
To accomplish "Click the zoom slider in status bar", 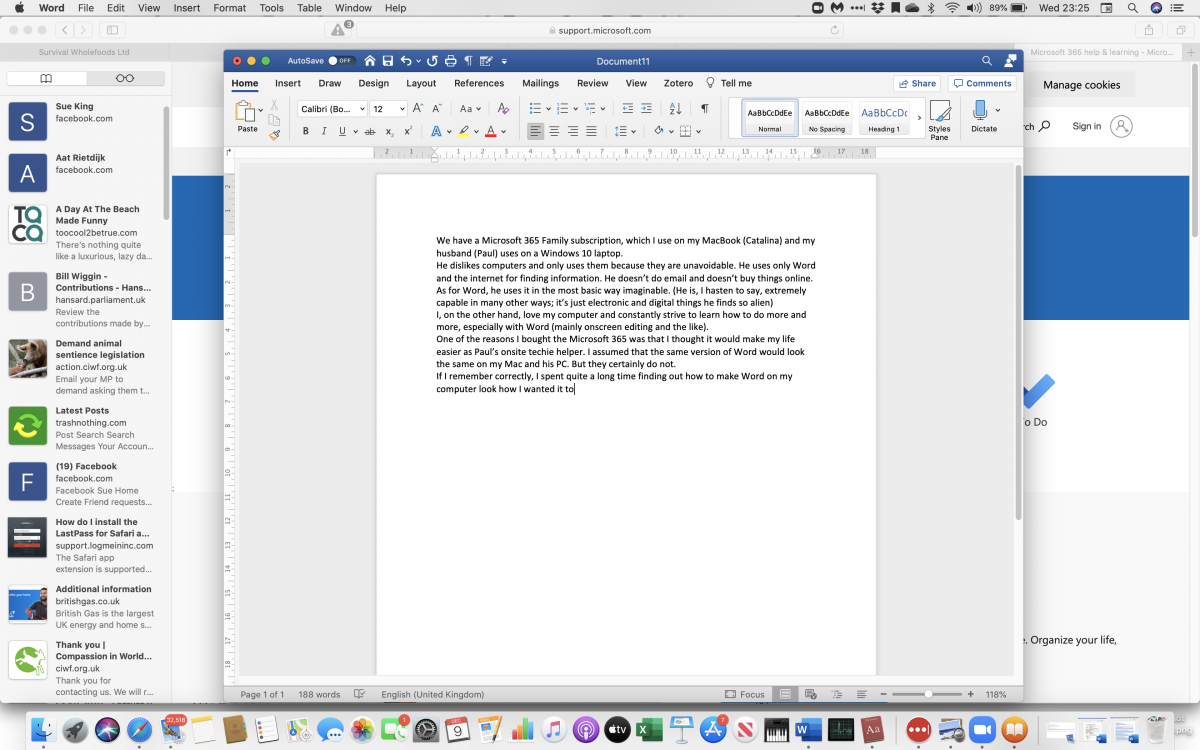I will [928, 694].
